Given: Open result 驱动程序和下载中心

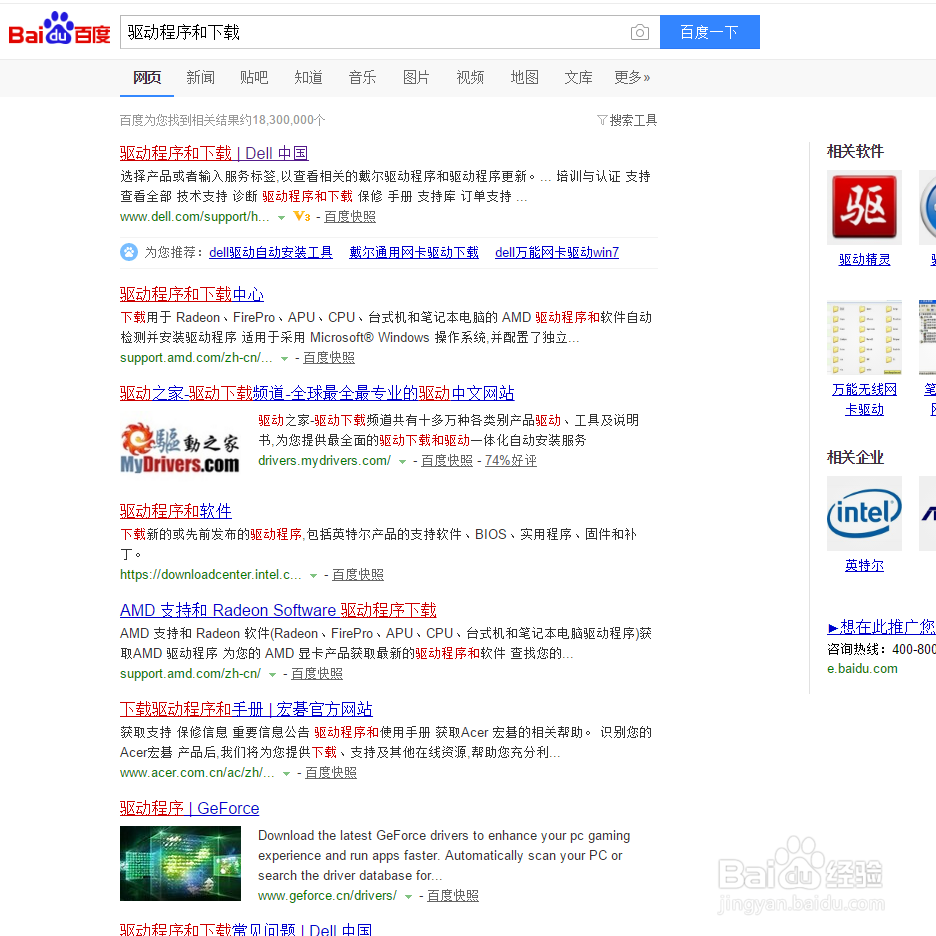Looking at the screenshot, I should [x=192, y=294].
